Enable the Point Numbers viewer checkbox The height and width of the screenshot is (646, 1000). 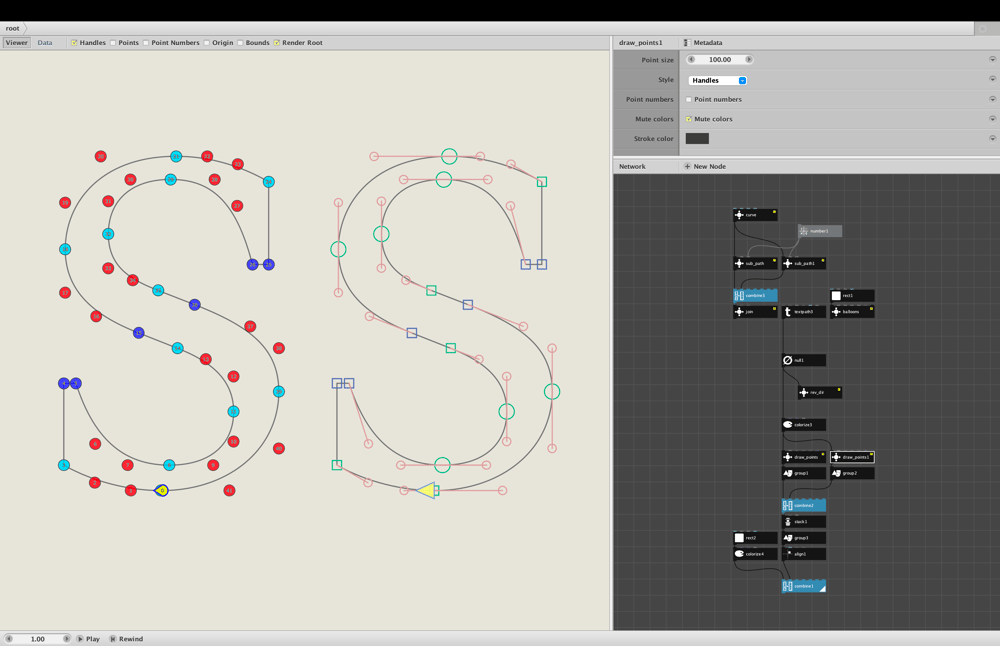146,43
